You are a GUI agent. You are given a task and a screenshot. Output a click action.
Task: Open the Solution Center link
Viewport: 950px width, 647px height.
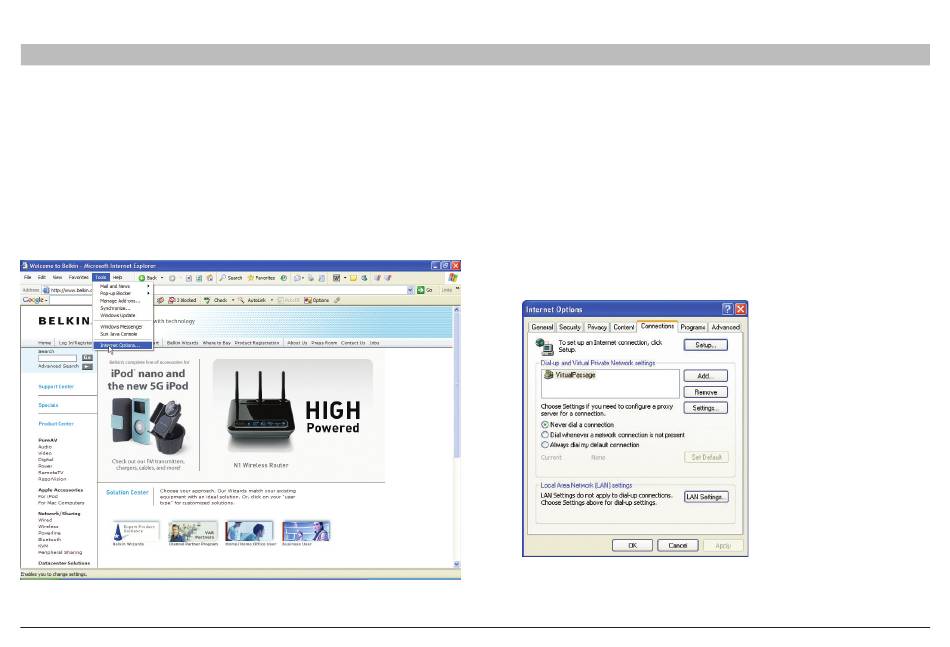(x=127, y=493)
